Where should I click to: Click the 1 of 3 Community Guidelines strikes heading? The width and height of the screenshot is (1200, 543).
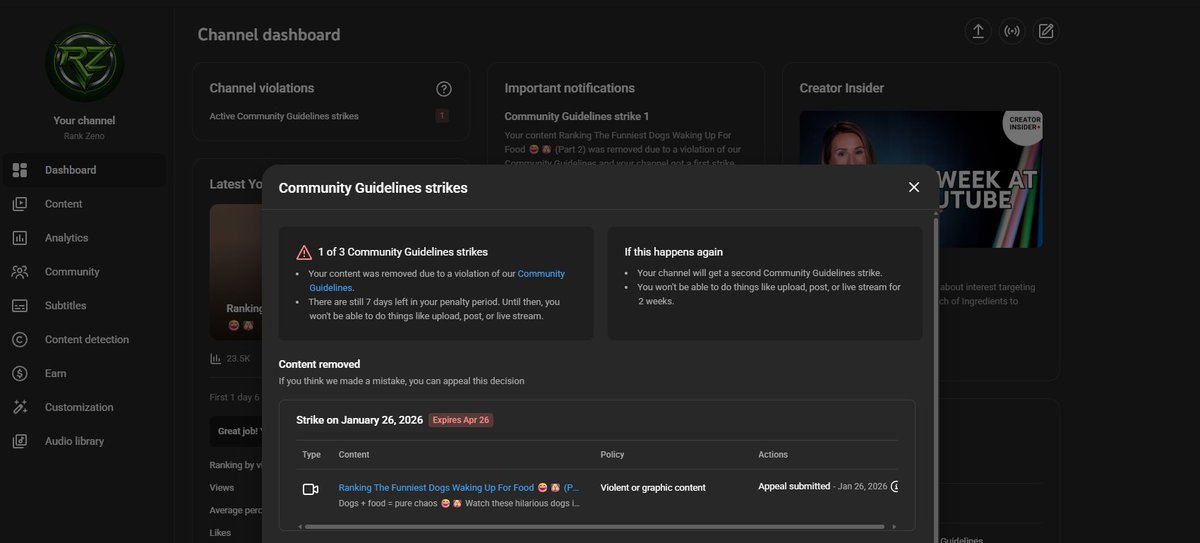click(x=402, y=252)
